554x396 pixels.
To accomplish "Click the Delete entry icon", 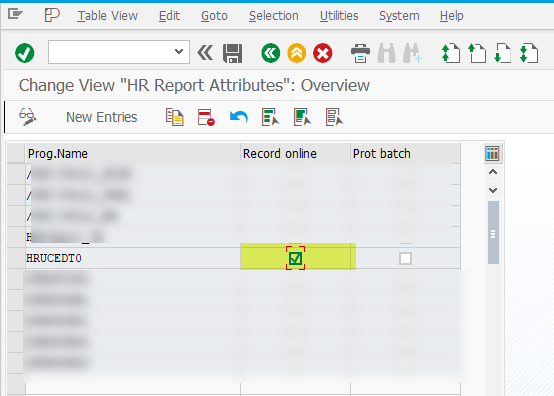I will click(206, 117).
